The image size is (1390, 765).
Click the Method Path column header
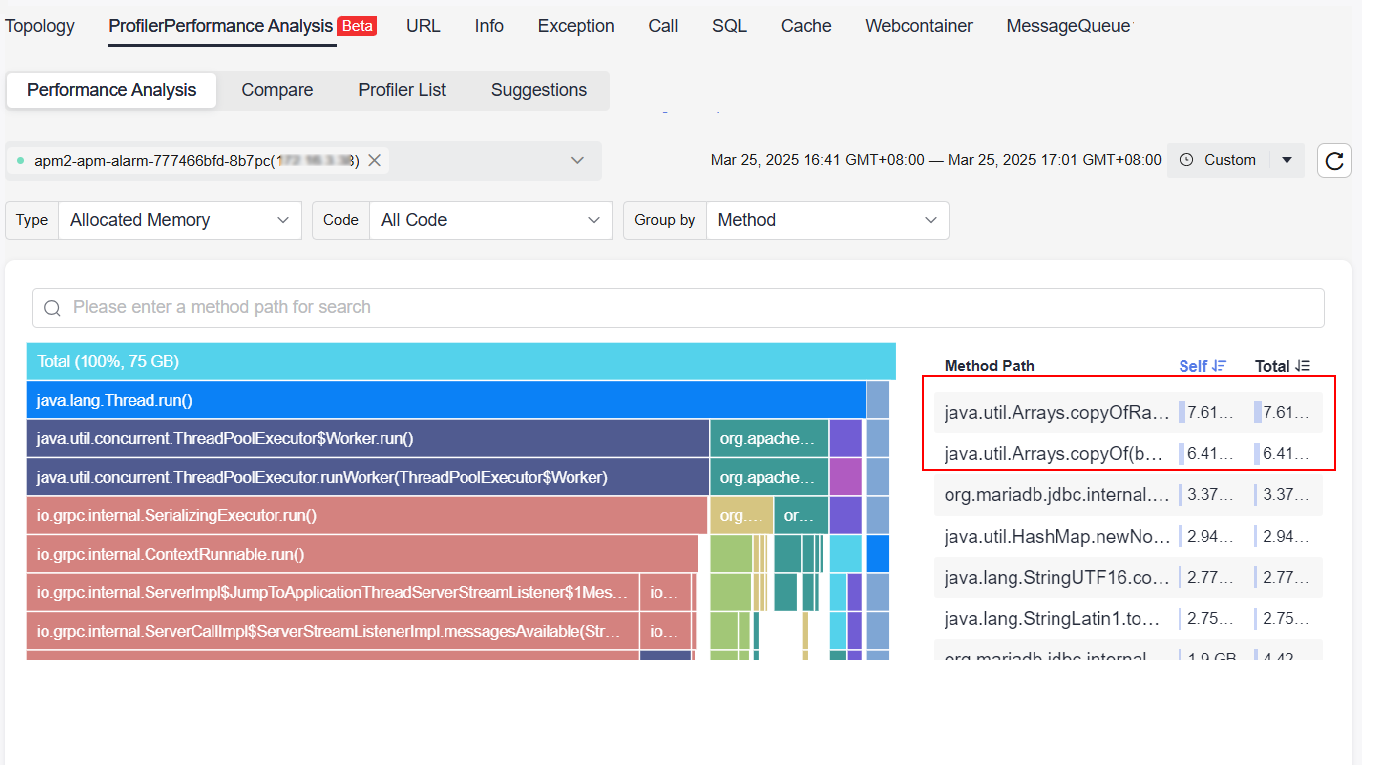click(989, 366)
